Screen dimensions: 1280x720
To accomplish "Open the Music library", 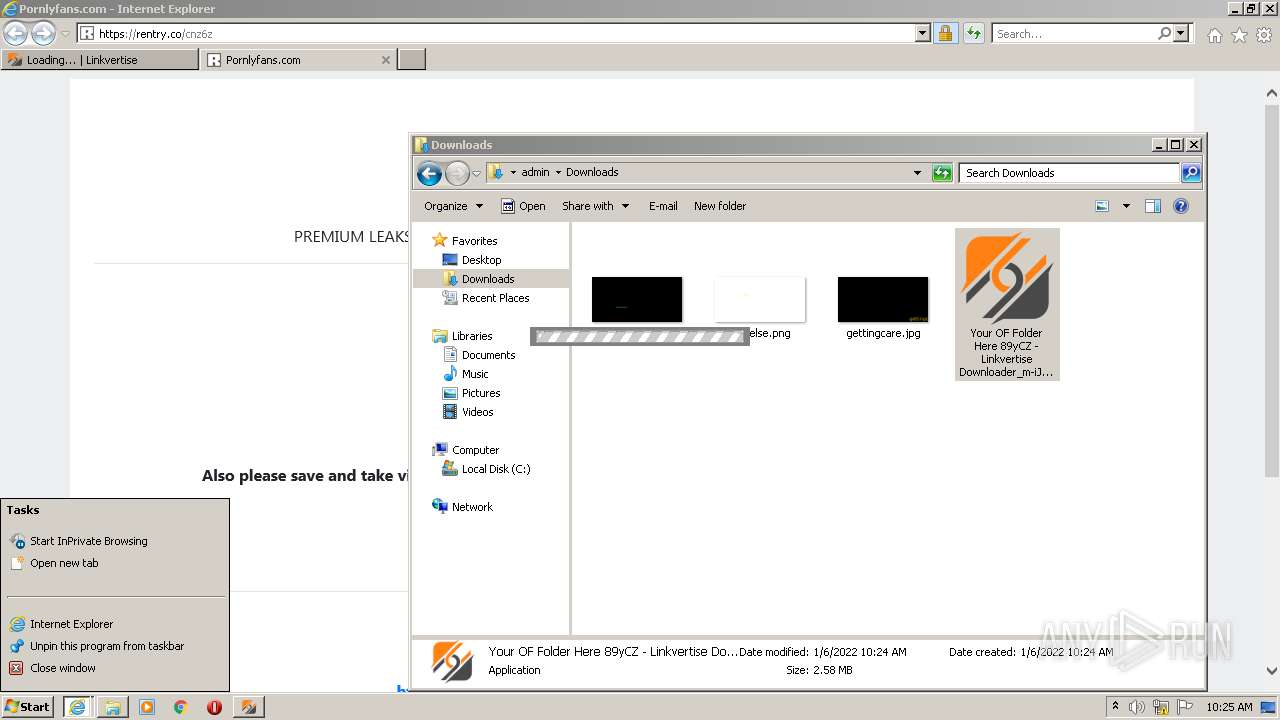I will tap(474, 374).
